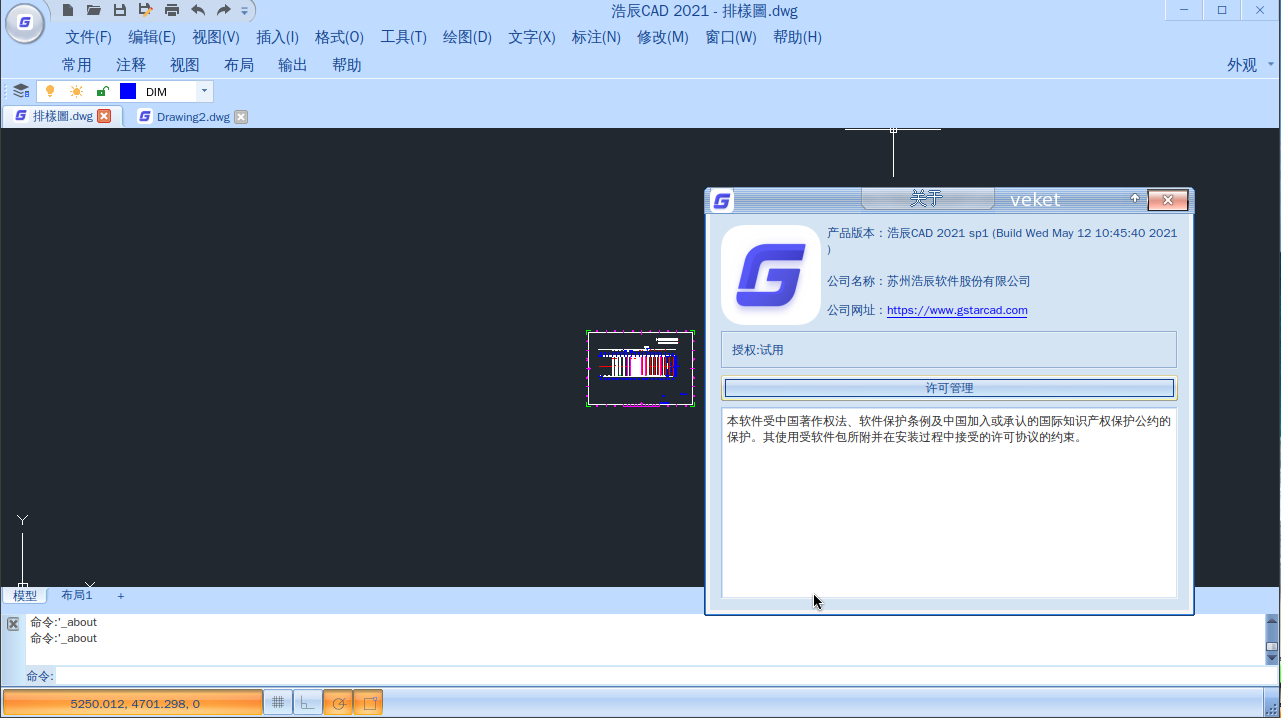
Task: Switch to the 帮助 ribbon tab
Action: pos(347,65)
